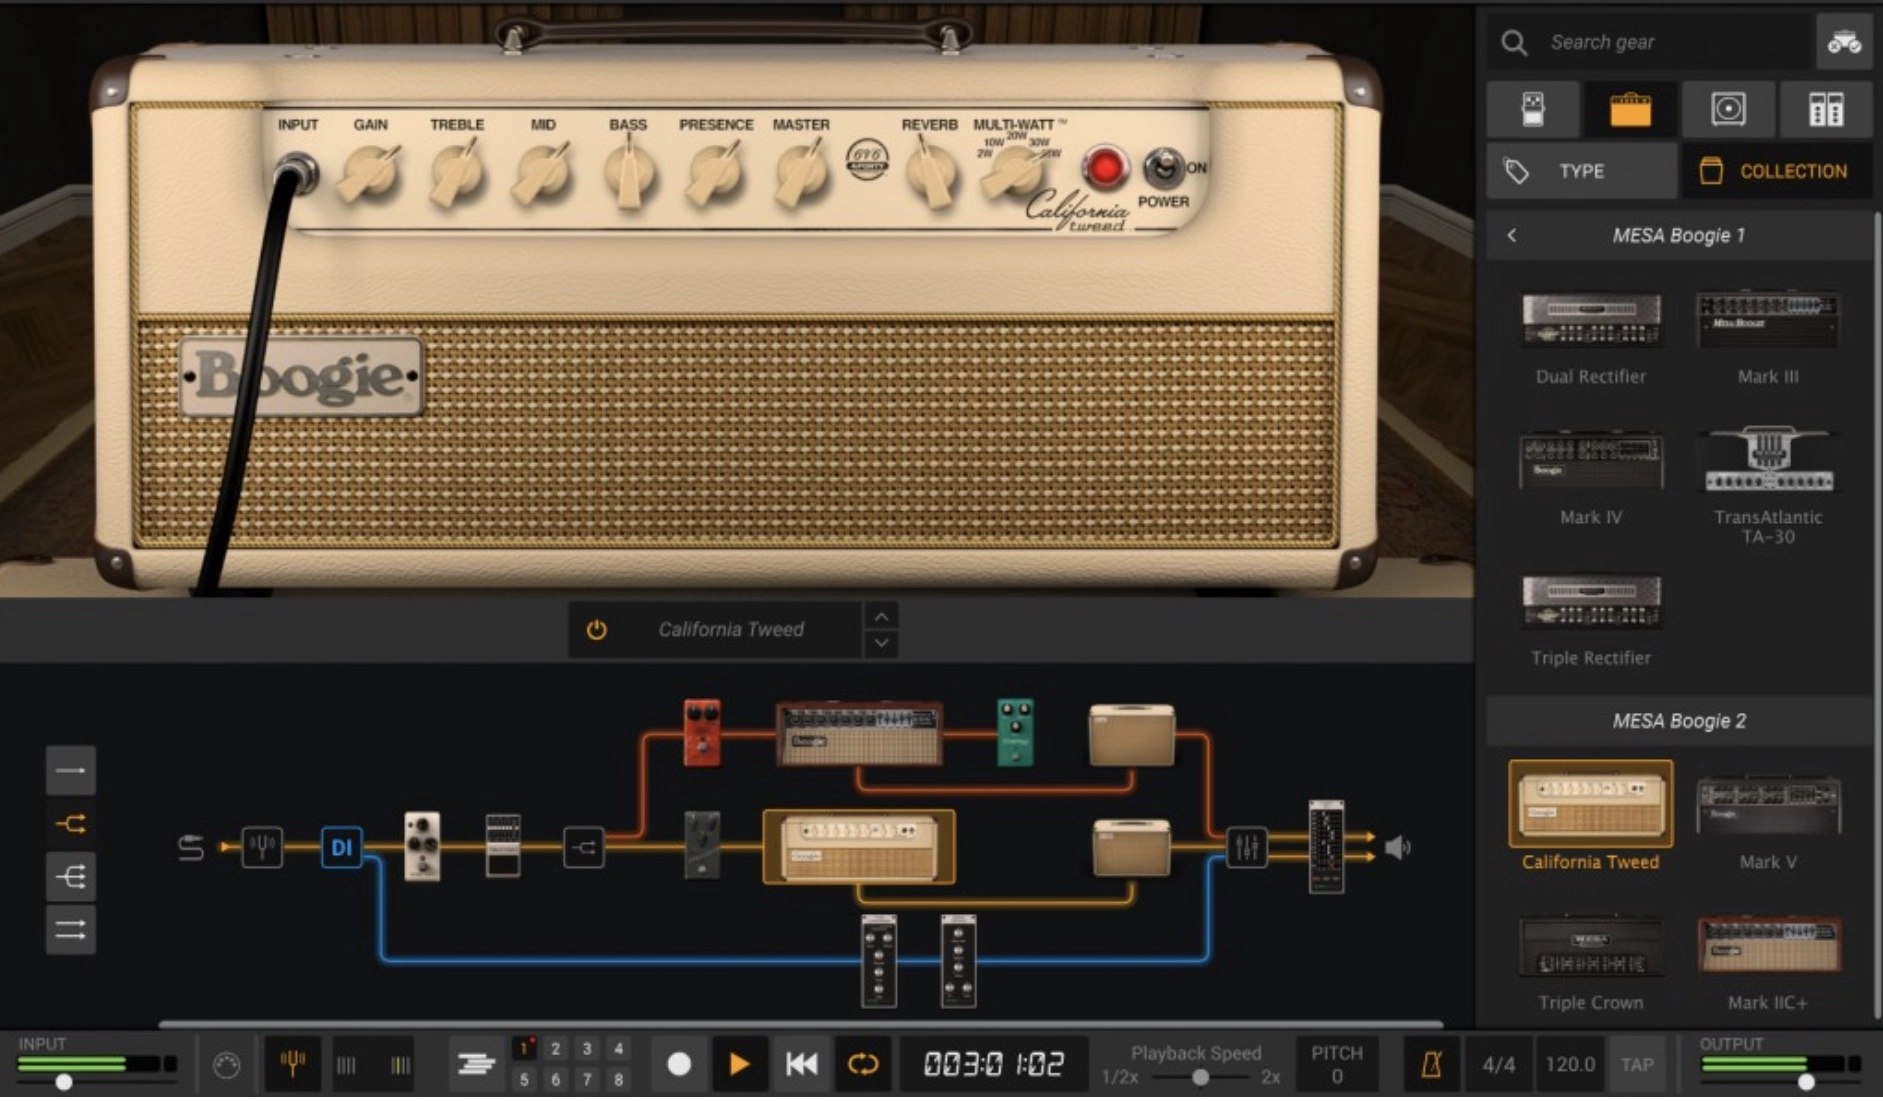The image size is (1883, 1101).
Task: Open the tuner in the bottom toolbar
Action: click(293, 1064)
